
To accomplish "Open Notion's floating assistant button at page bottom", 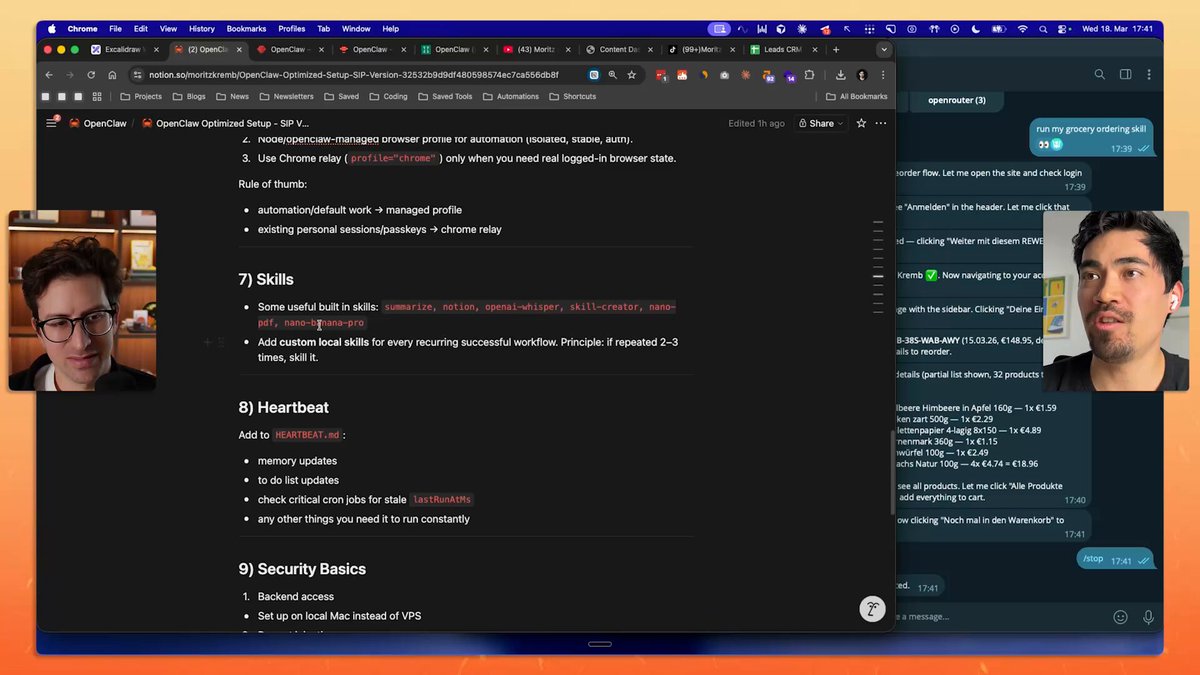I will click(872, 608).
